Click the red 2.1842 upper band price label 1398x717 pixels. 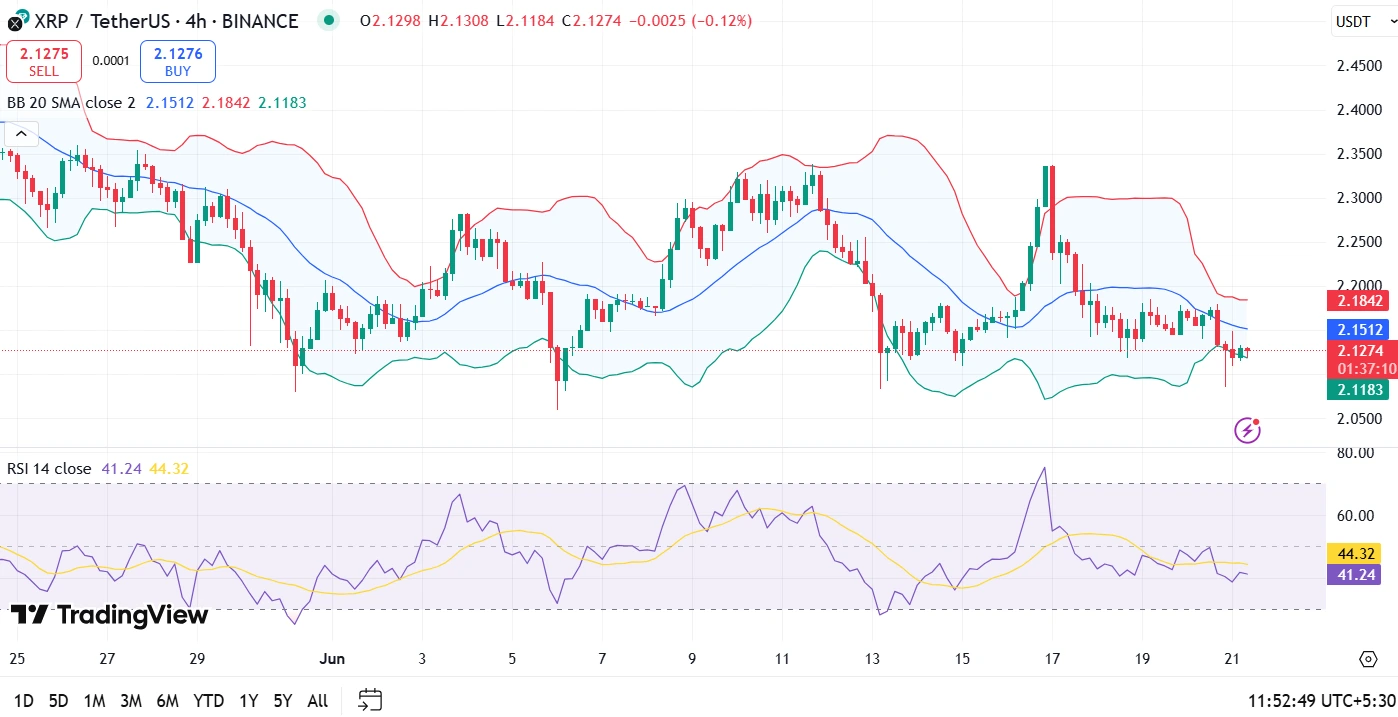click(1357, 300)
